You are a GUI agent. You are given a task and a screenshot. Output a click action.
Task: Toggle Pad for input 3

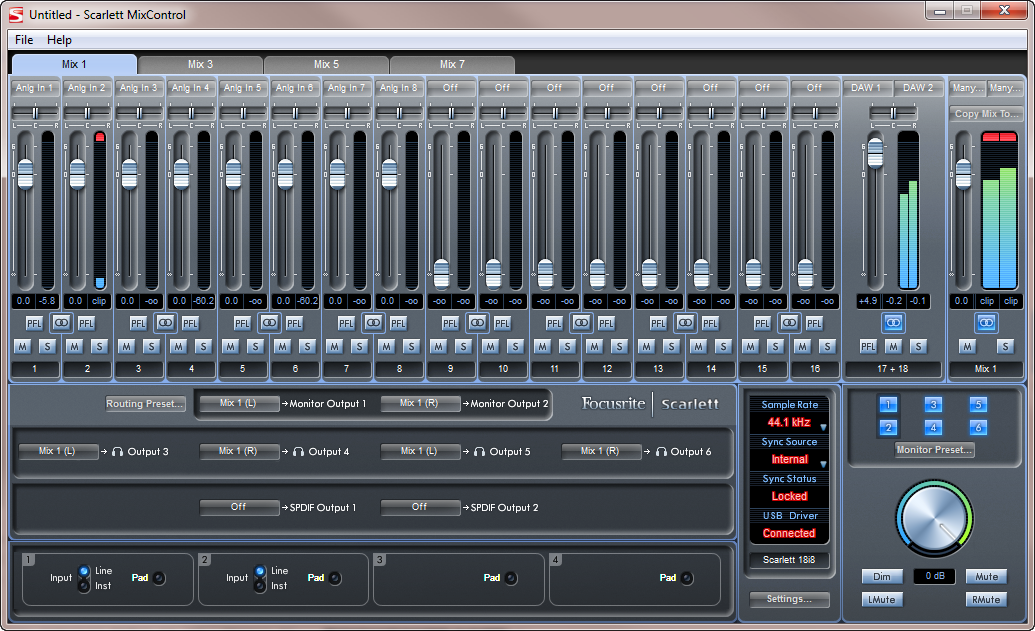[511, 578]
